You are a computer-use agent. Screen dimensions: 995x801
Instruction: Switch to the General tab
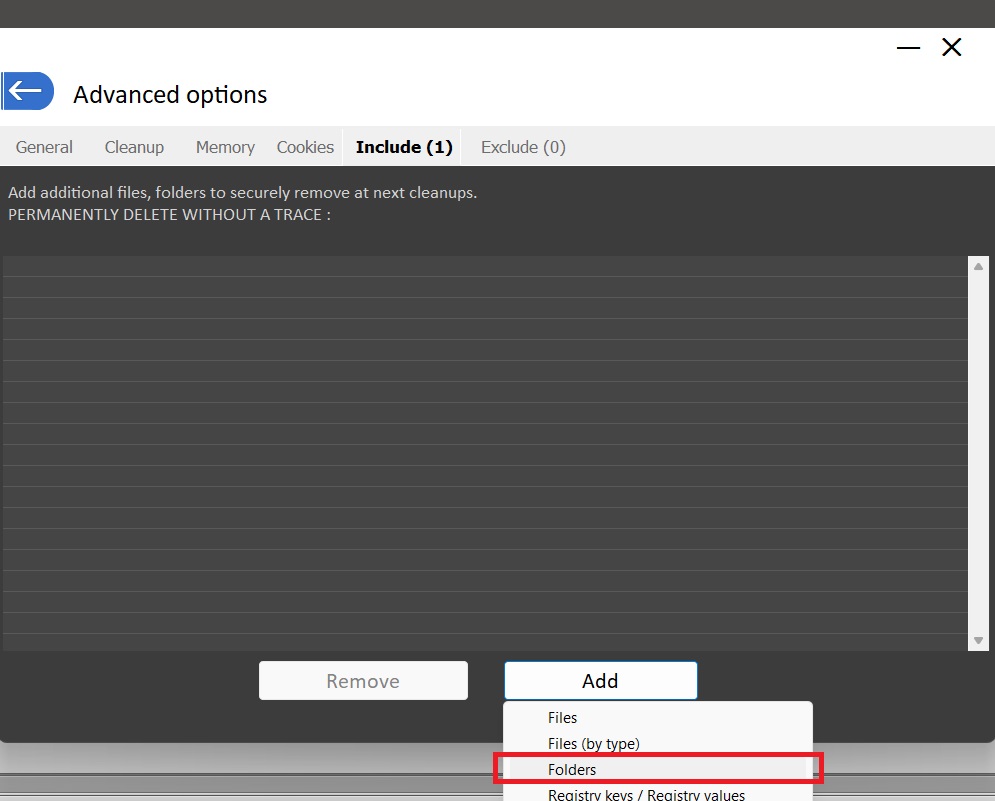[x=44, y=147]
